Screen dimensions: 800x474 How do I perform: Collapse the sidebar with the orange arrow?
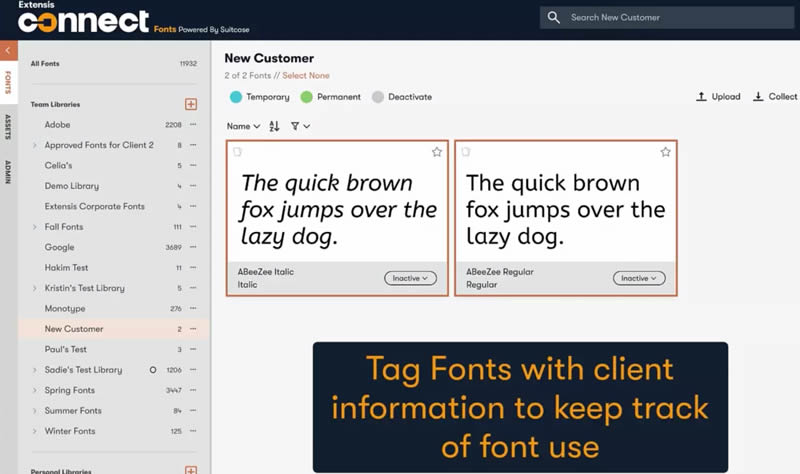8,51
